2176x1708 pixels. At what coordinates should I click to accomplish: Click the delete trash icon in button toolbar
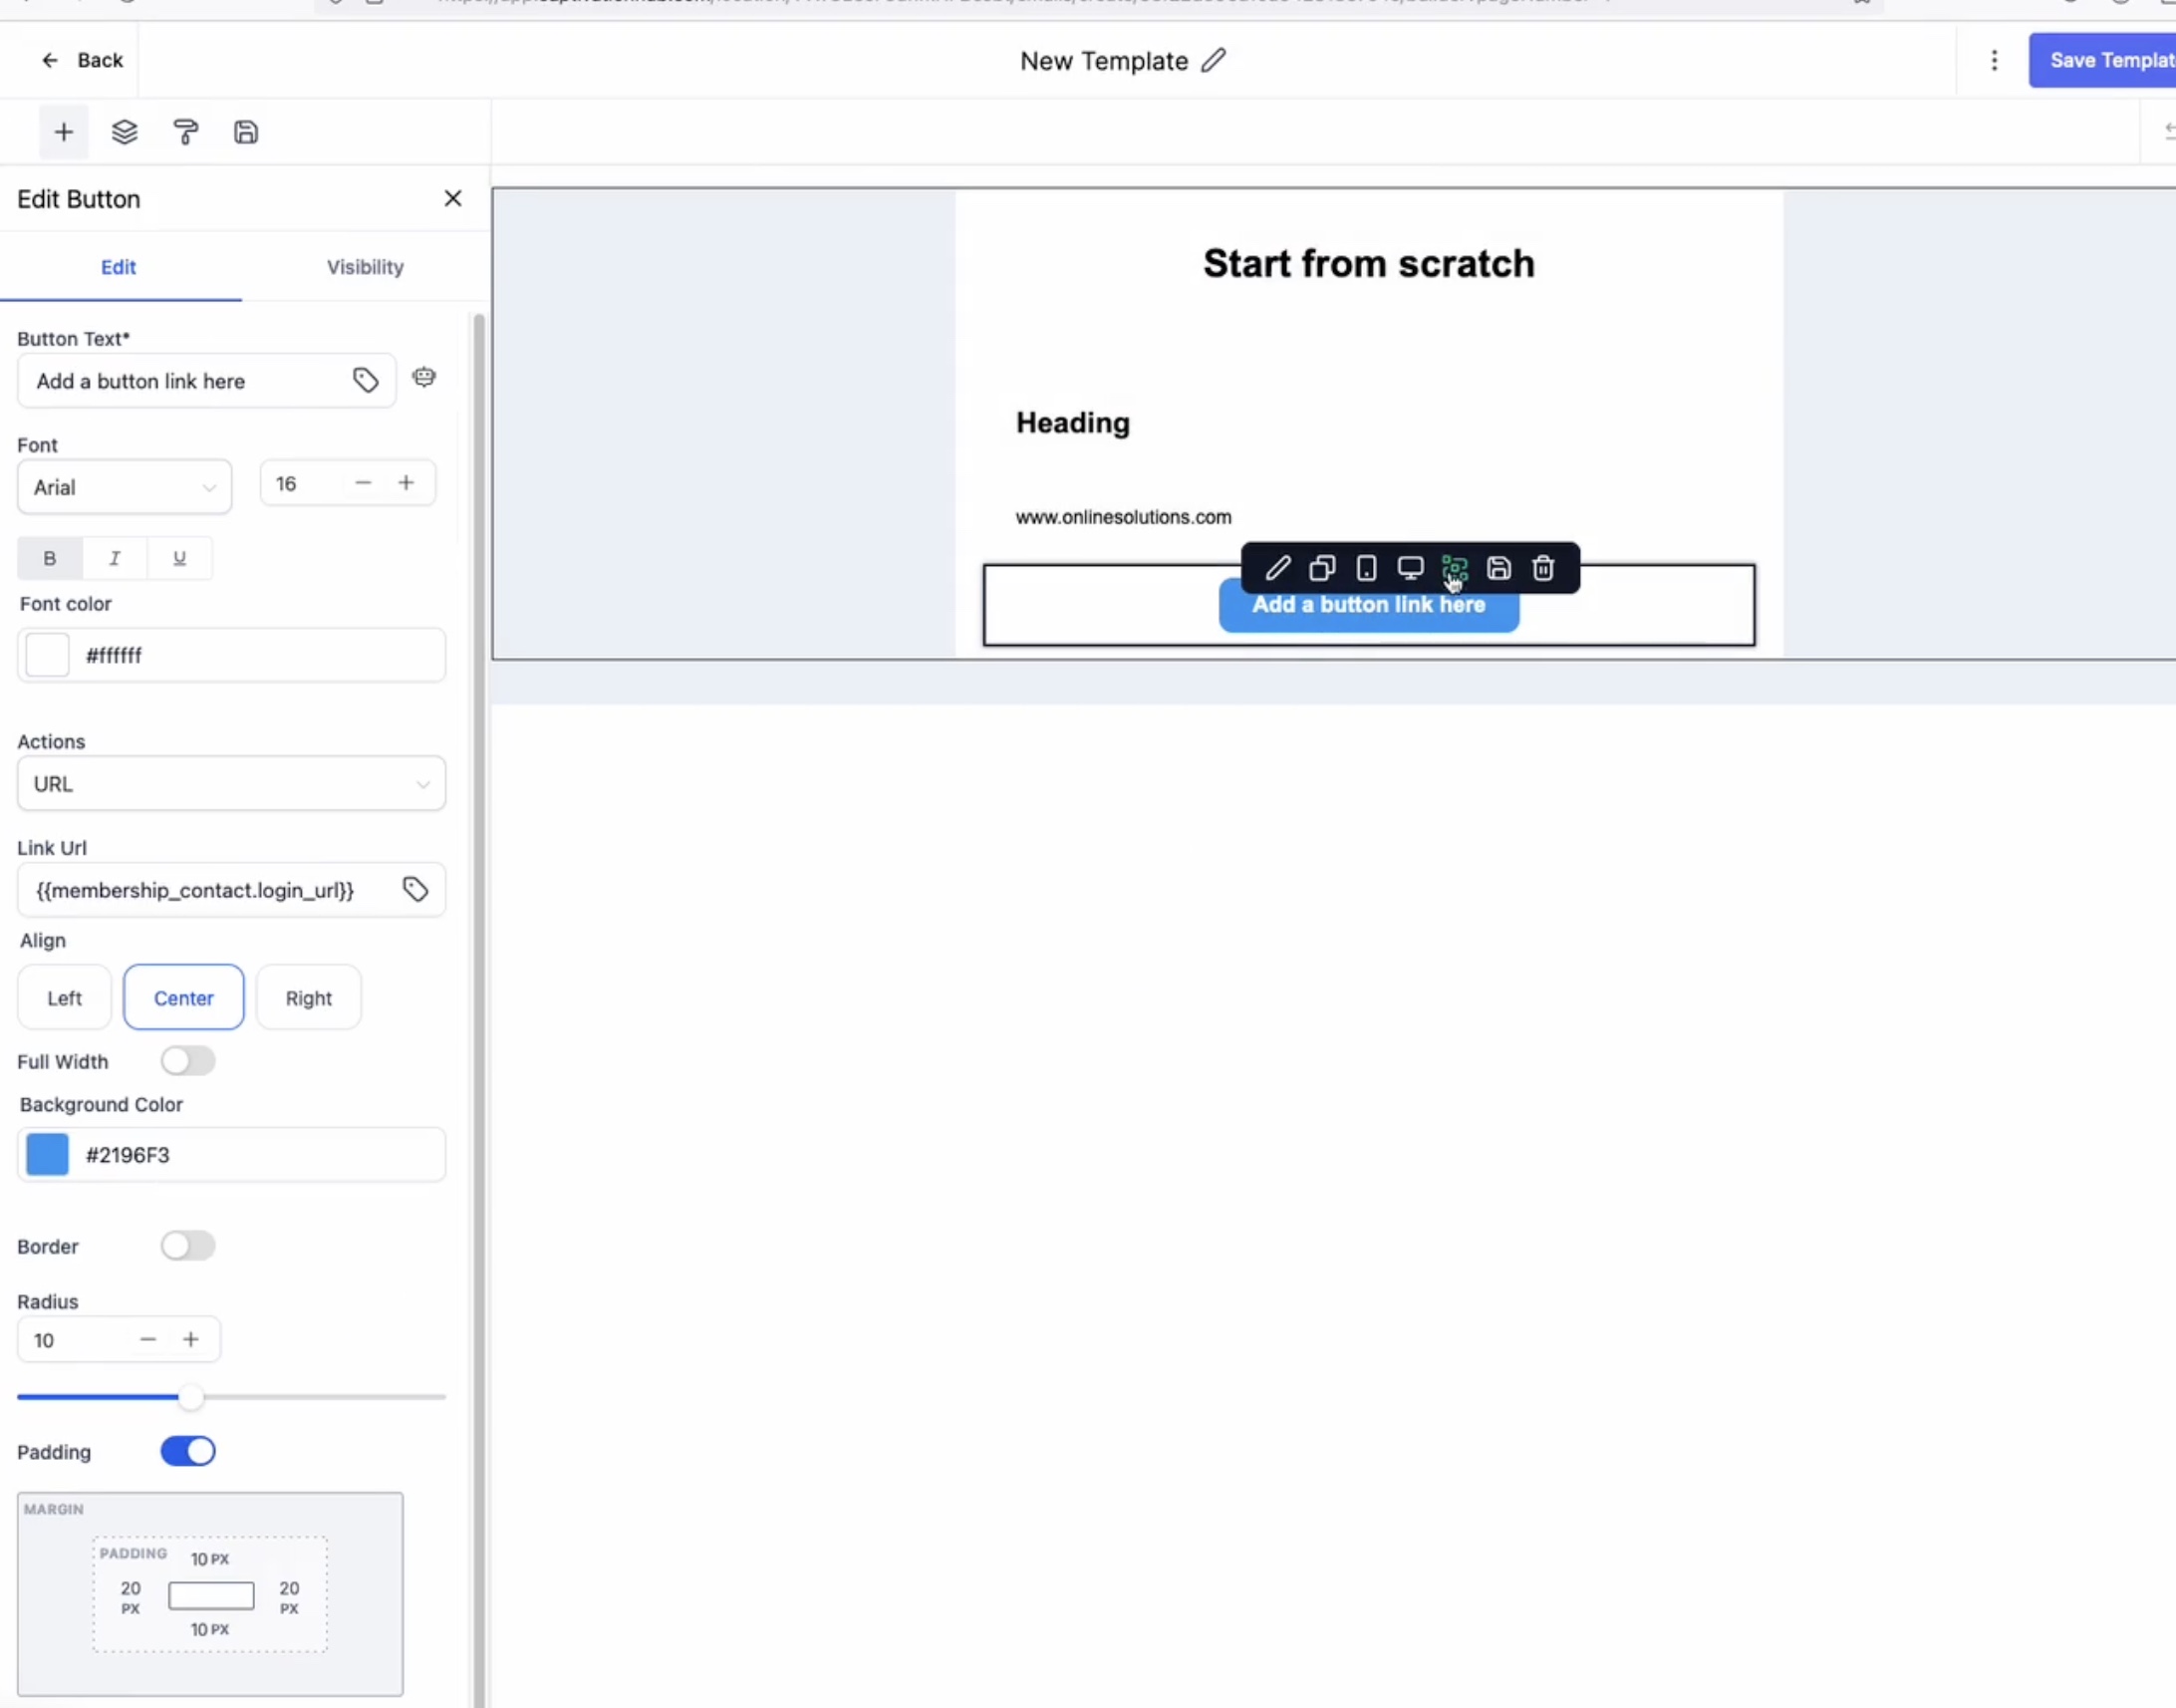[x=1543, y=568]
